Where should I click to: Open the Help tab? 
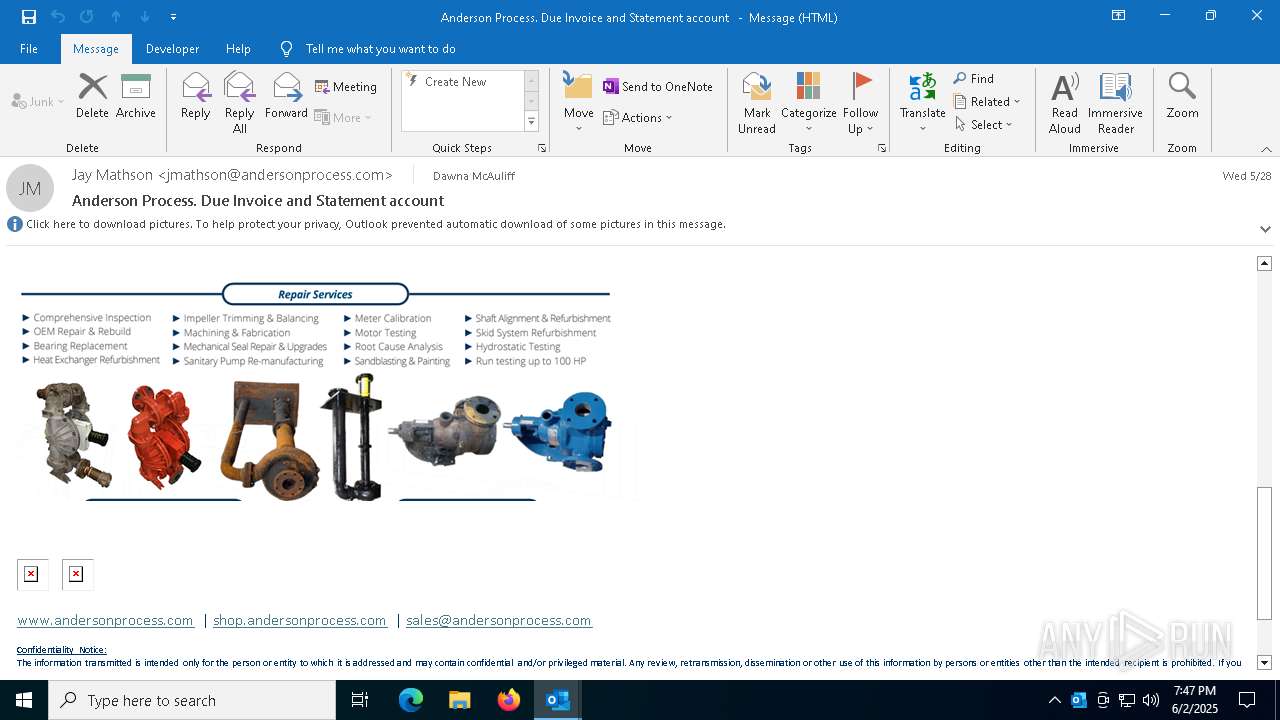[x=238, y=49]
